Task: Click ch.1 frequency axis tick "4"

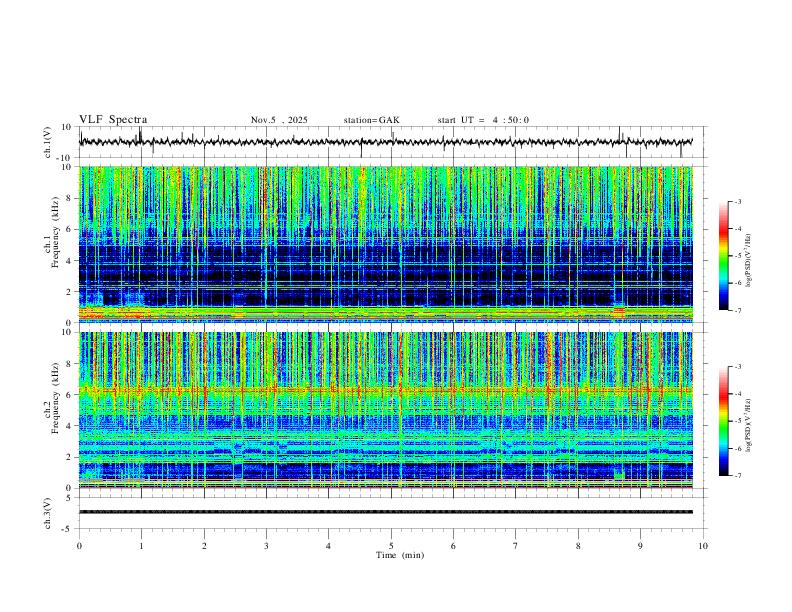Action: click(70, 261)
